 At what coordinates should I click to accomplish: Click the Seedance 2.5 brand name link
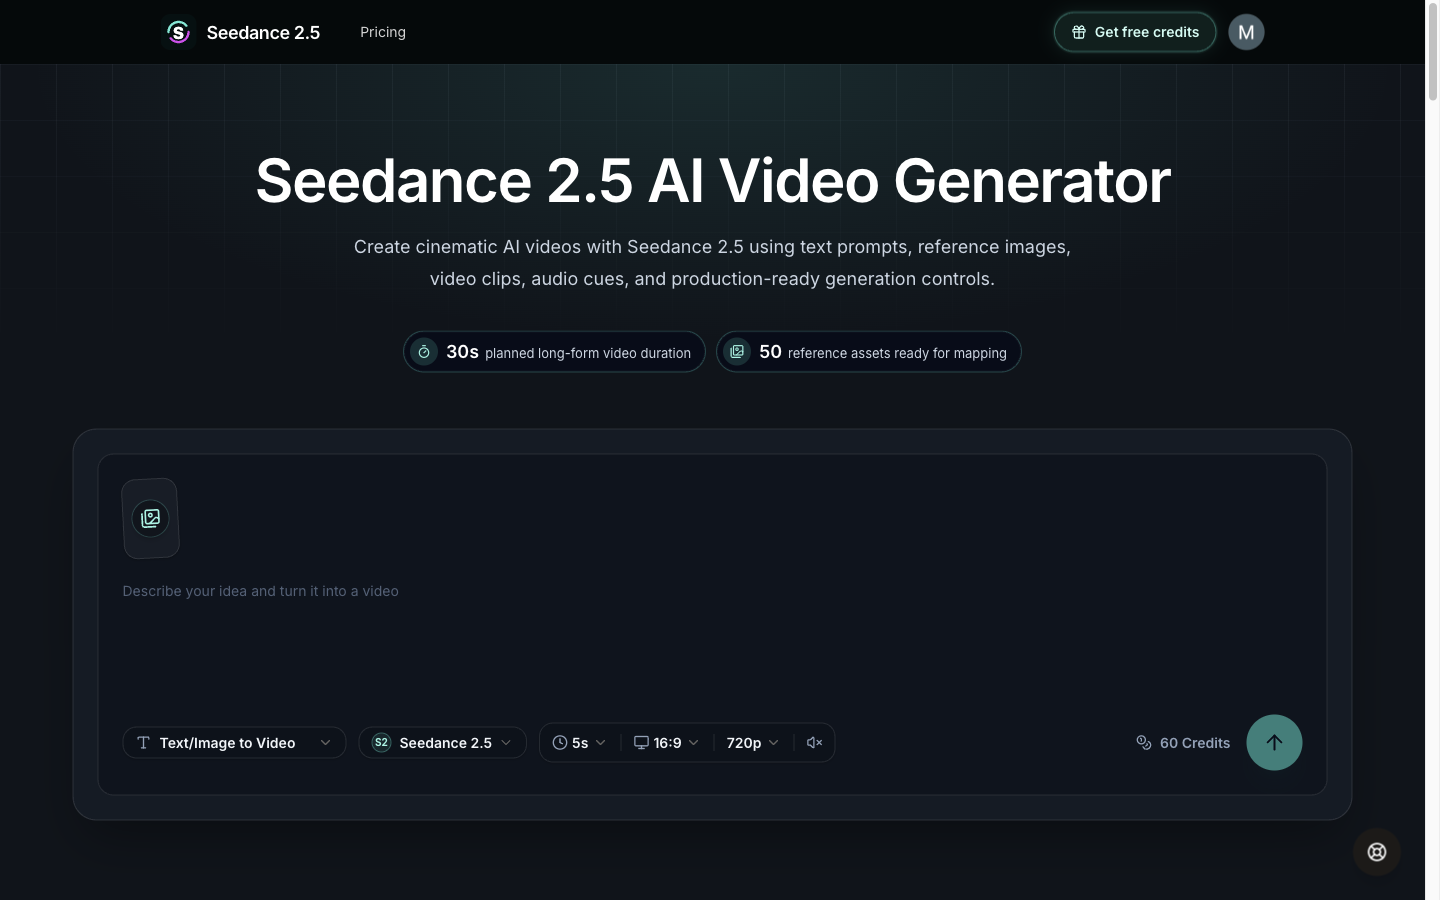pyautogui.click(x=263, y=32)
